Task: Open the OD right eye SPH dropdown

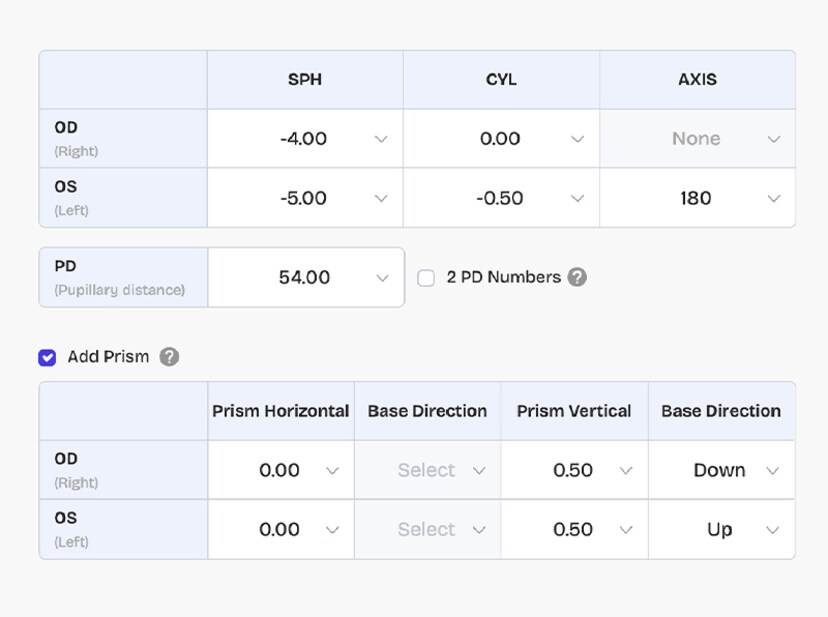Action: point(305,139)
